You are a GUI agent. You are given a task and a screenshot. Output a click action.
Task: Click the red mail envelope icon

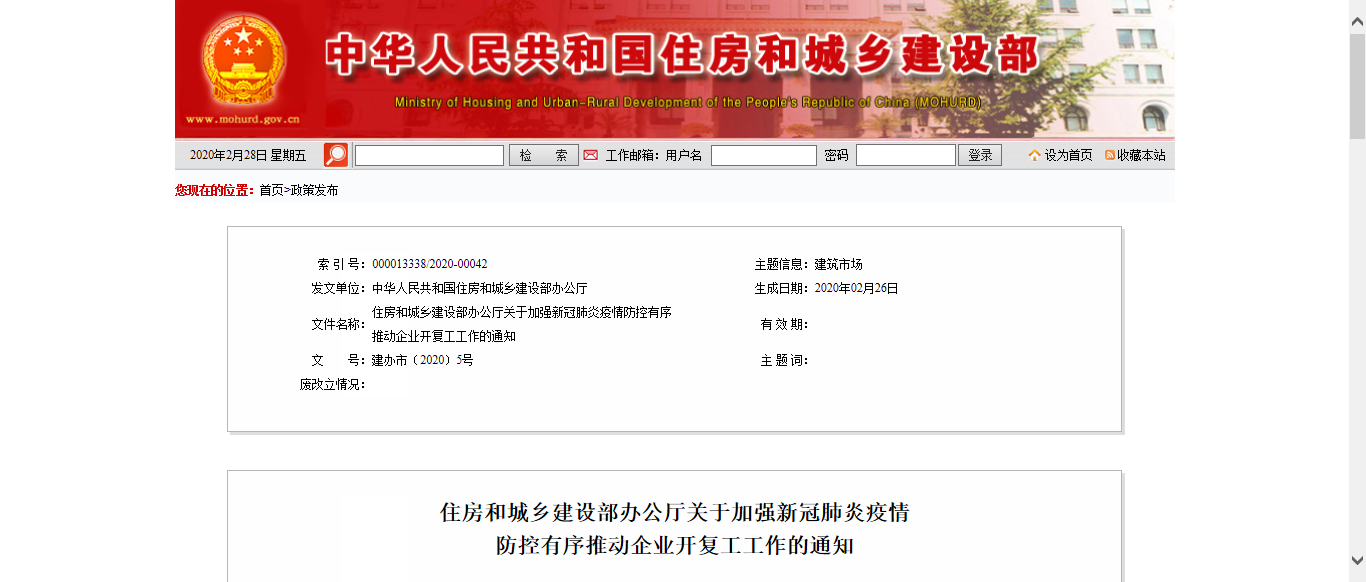pos(591,155)
